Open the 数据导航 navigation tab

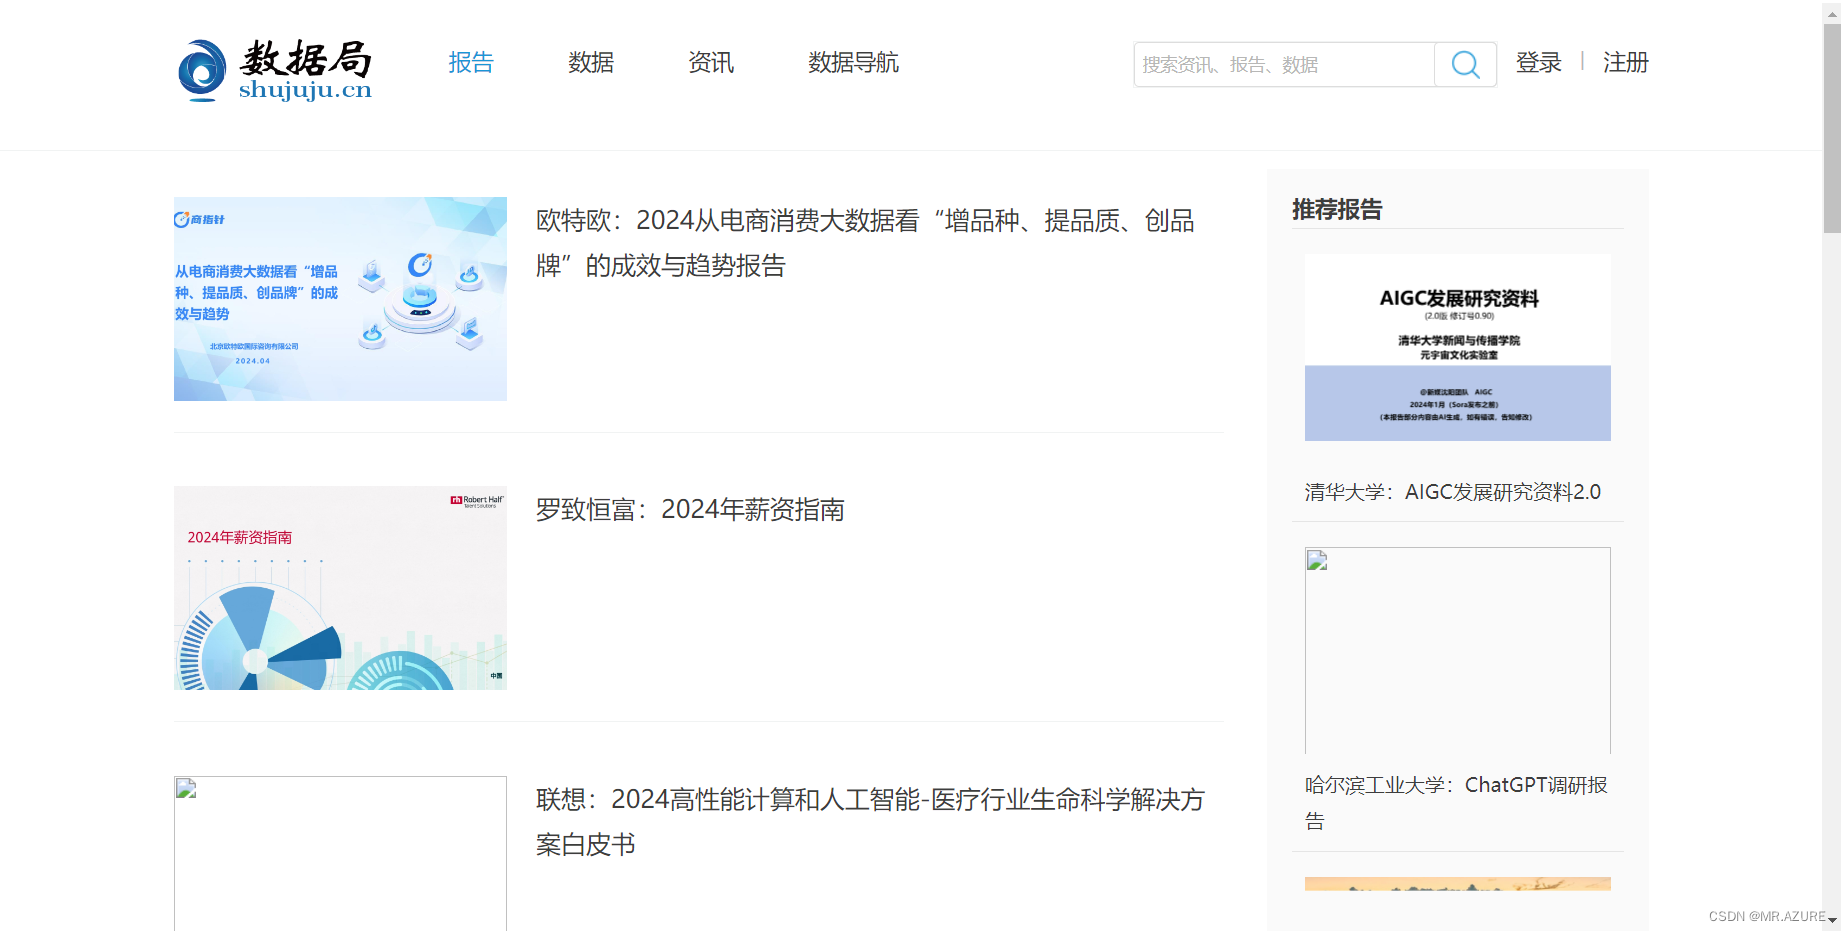tap(853, 63)
